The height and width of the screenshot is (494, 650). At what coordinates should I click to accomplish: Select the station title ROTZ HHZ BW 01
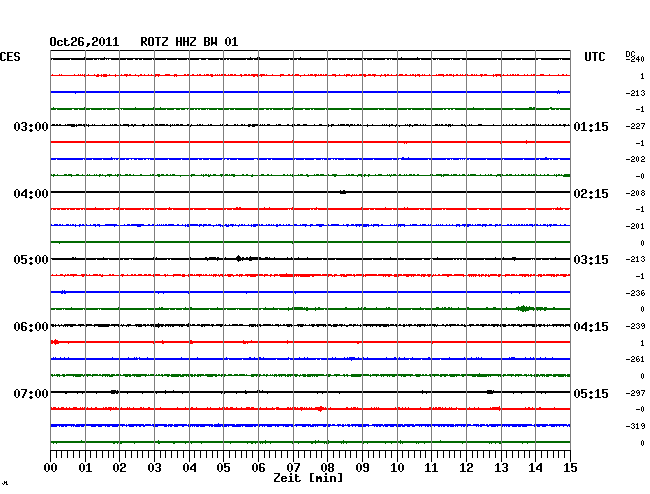pyautogui.click(x=189, y=42)
